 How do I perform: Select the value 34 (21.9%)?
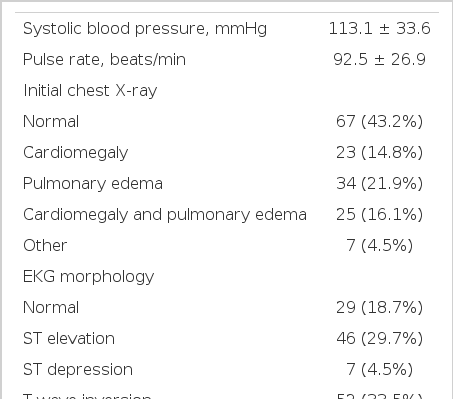tap(379, 183)
